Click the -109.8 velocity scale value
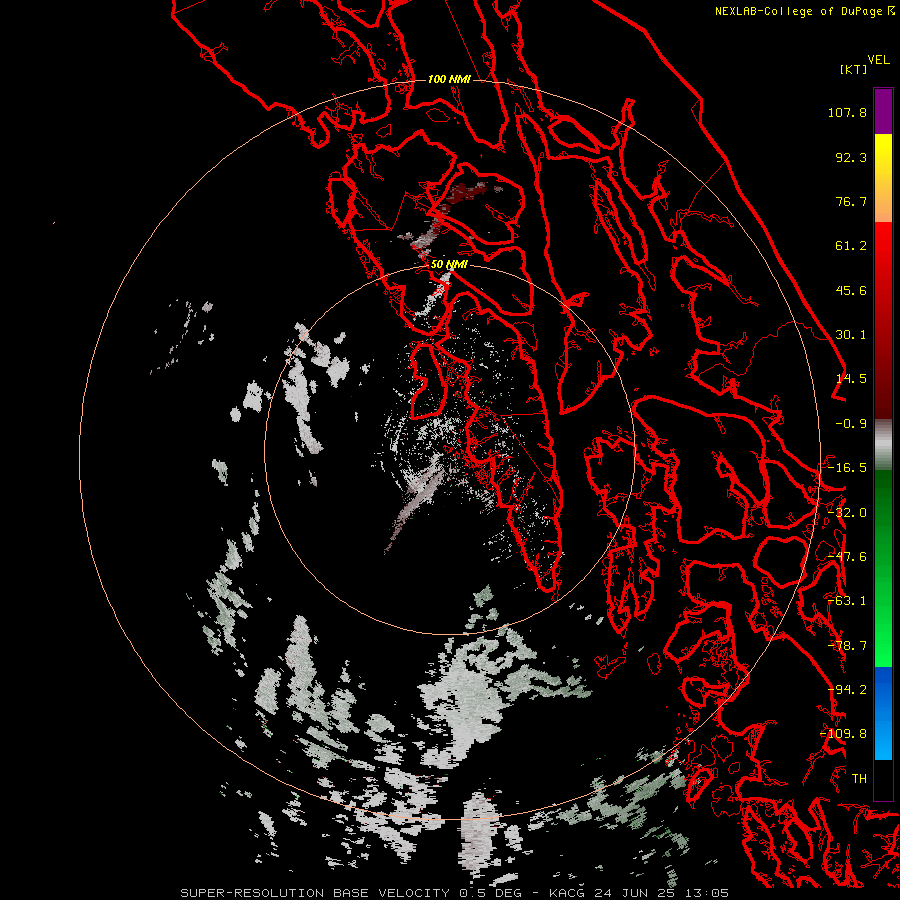 coord(844,734)
